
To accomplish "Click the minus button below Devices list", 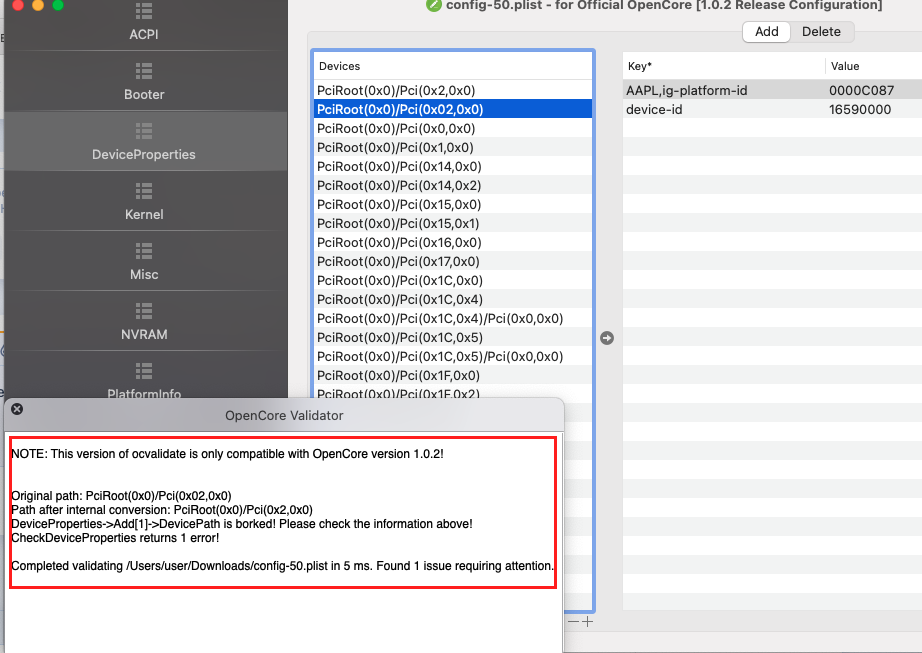I will pos(573,621).
